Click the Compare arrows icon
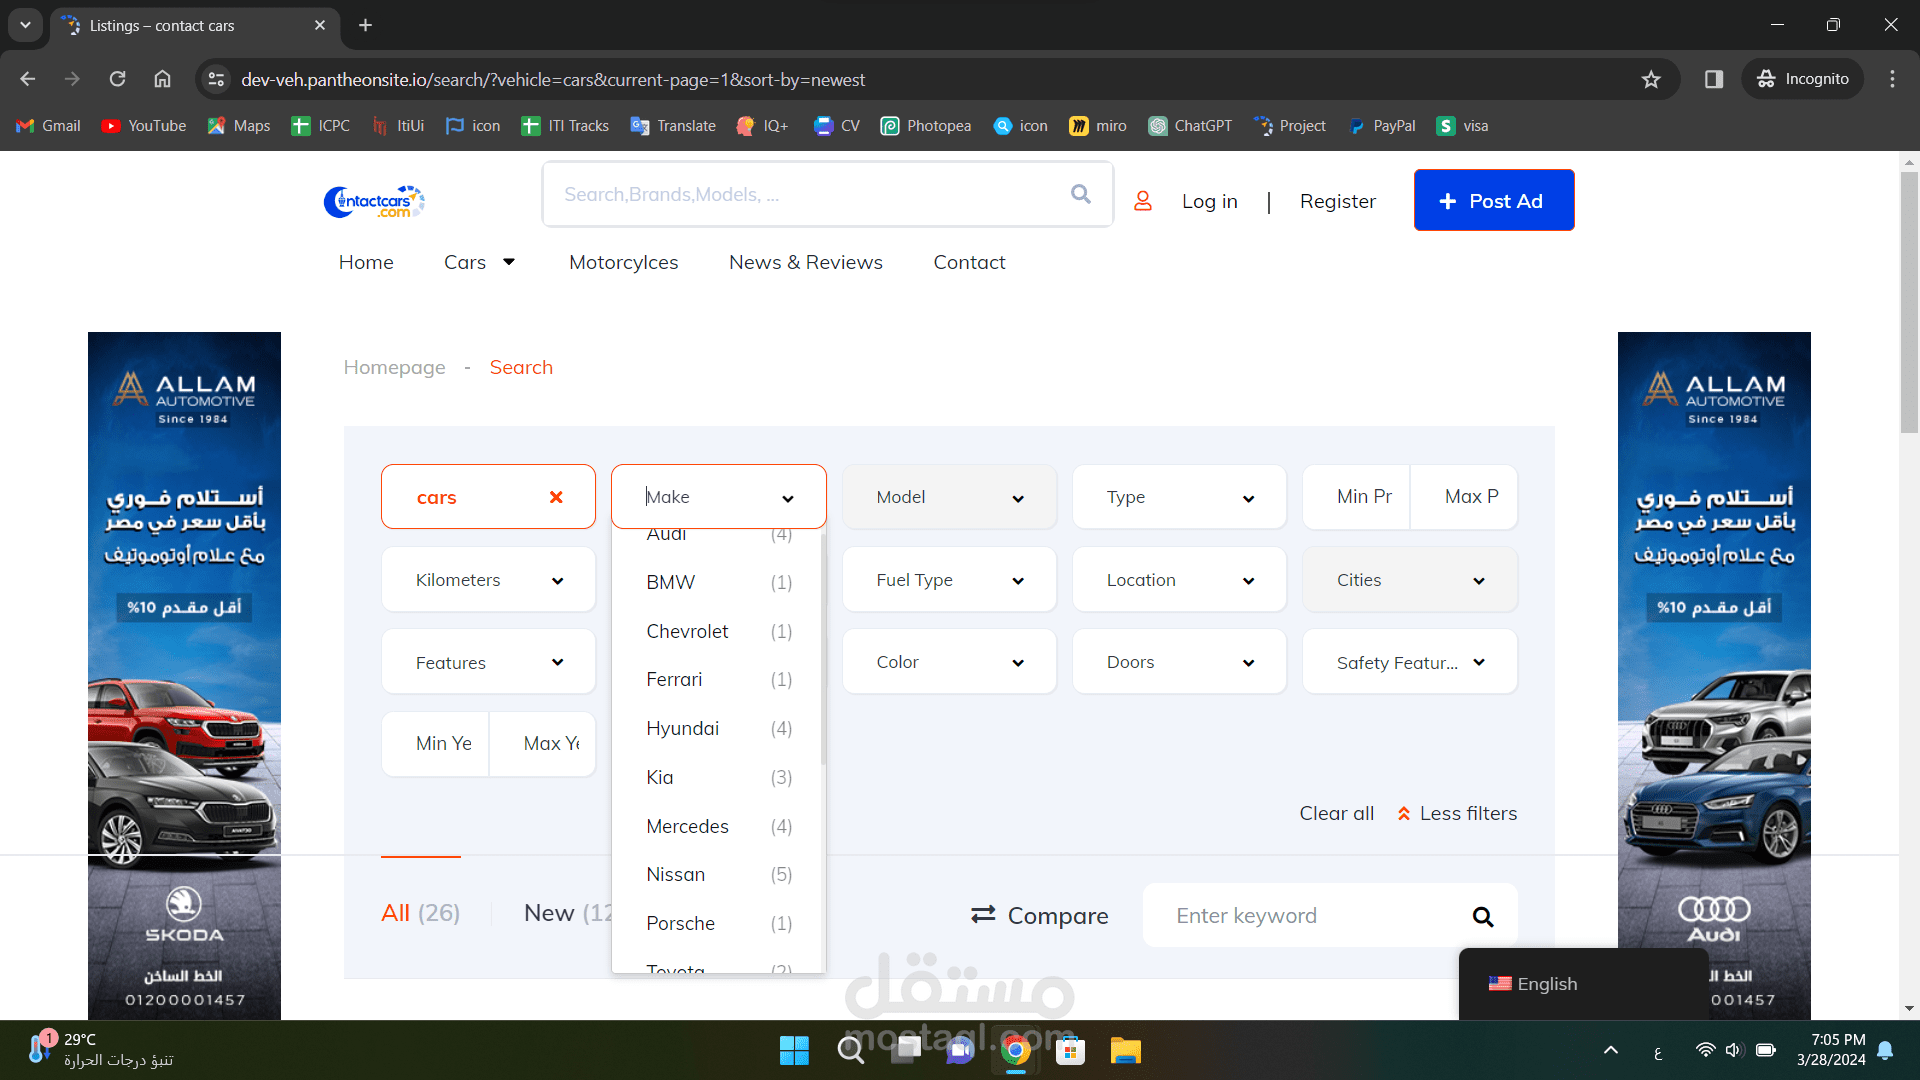The width and height of the screenshot is (1920, 1080). (983, 915)
